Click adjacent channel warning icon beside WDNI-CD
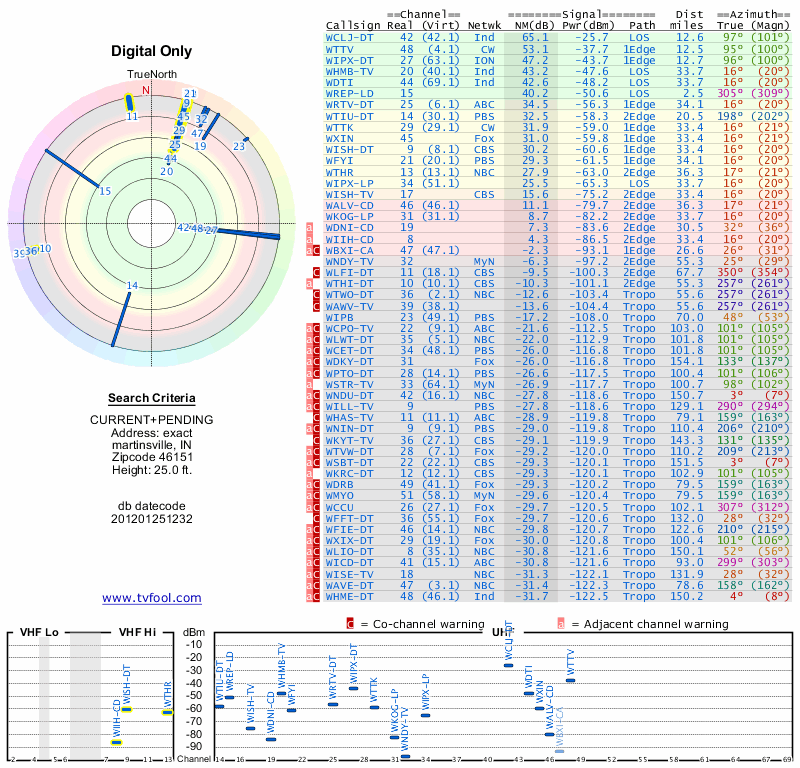This screenshot has height=768, width=800. (x=309, y=228)
